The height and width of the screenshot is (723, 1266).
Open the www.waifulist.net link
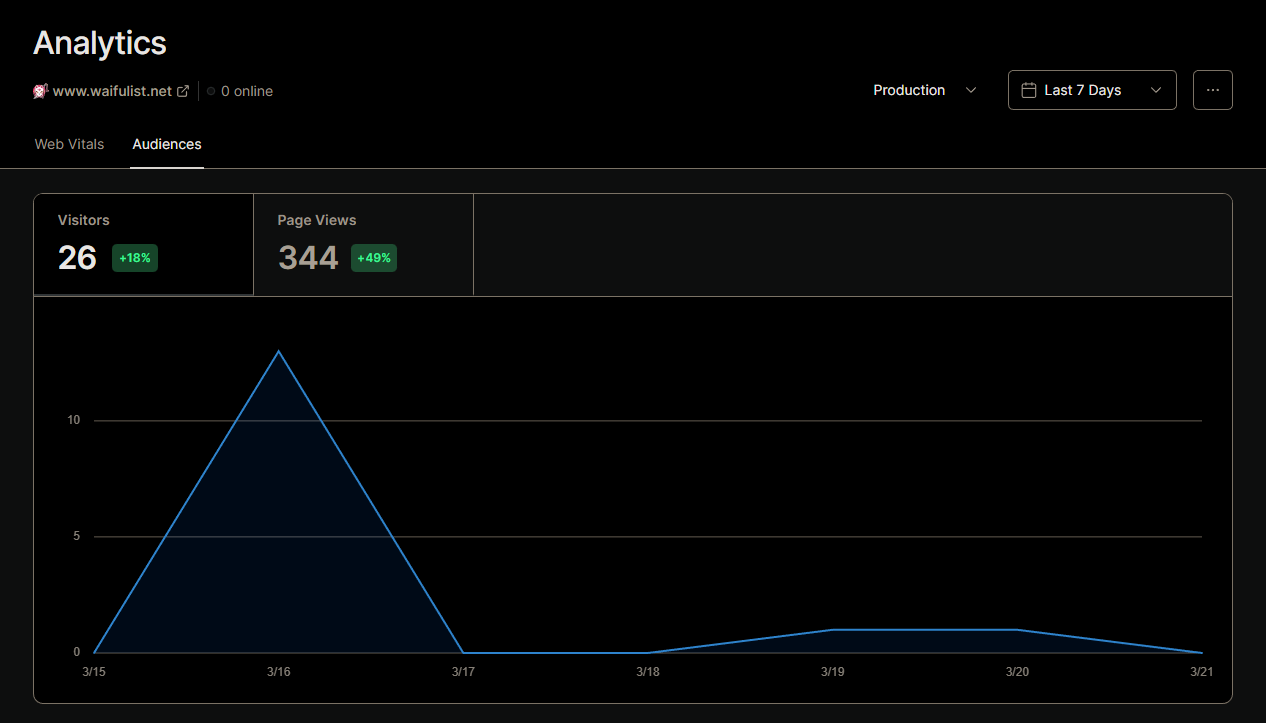coord(112,91)
